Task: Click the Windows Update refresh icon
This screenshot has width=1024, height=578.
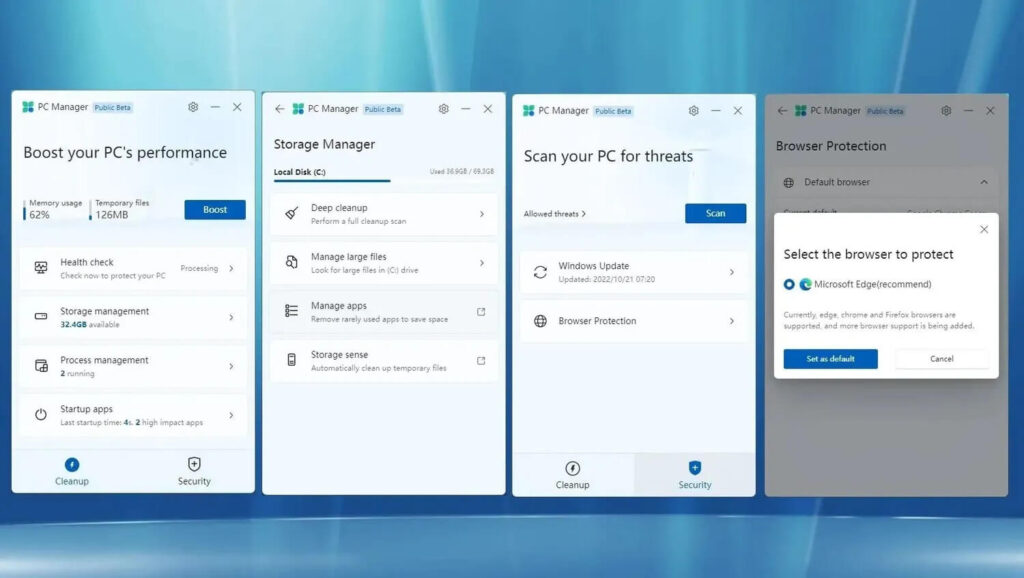Action: [x=540, y=272]
